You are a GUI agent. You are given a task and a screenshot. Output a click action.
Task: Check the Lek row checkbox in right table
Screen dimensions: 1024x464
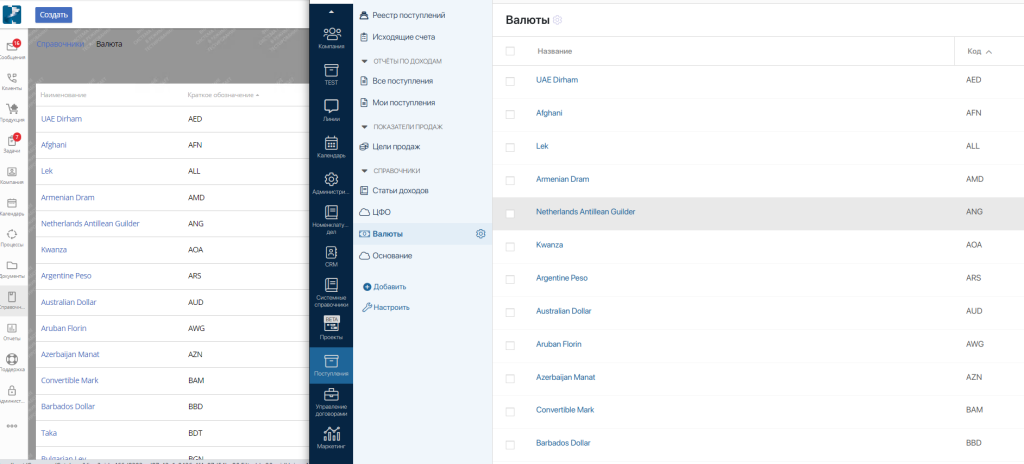[x=510, y=147]
